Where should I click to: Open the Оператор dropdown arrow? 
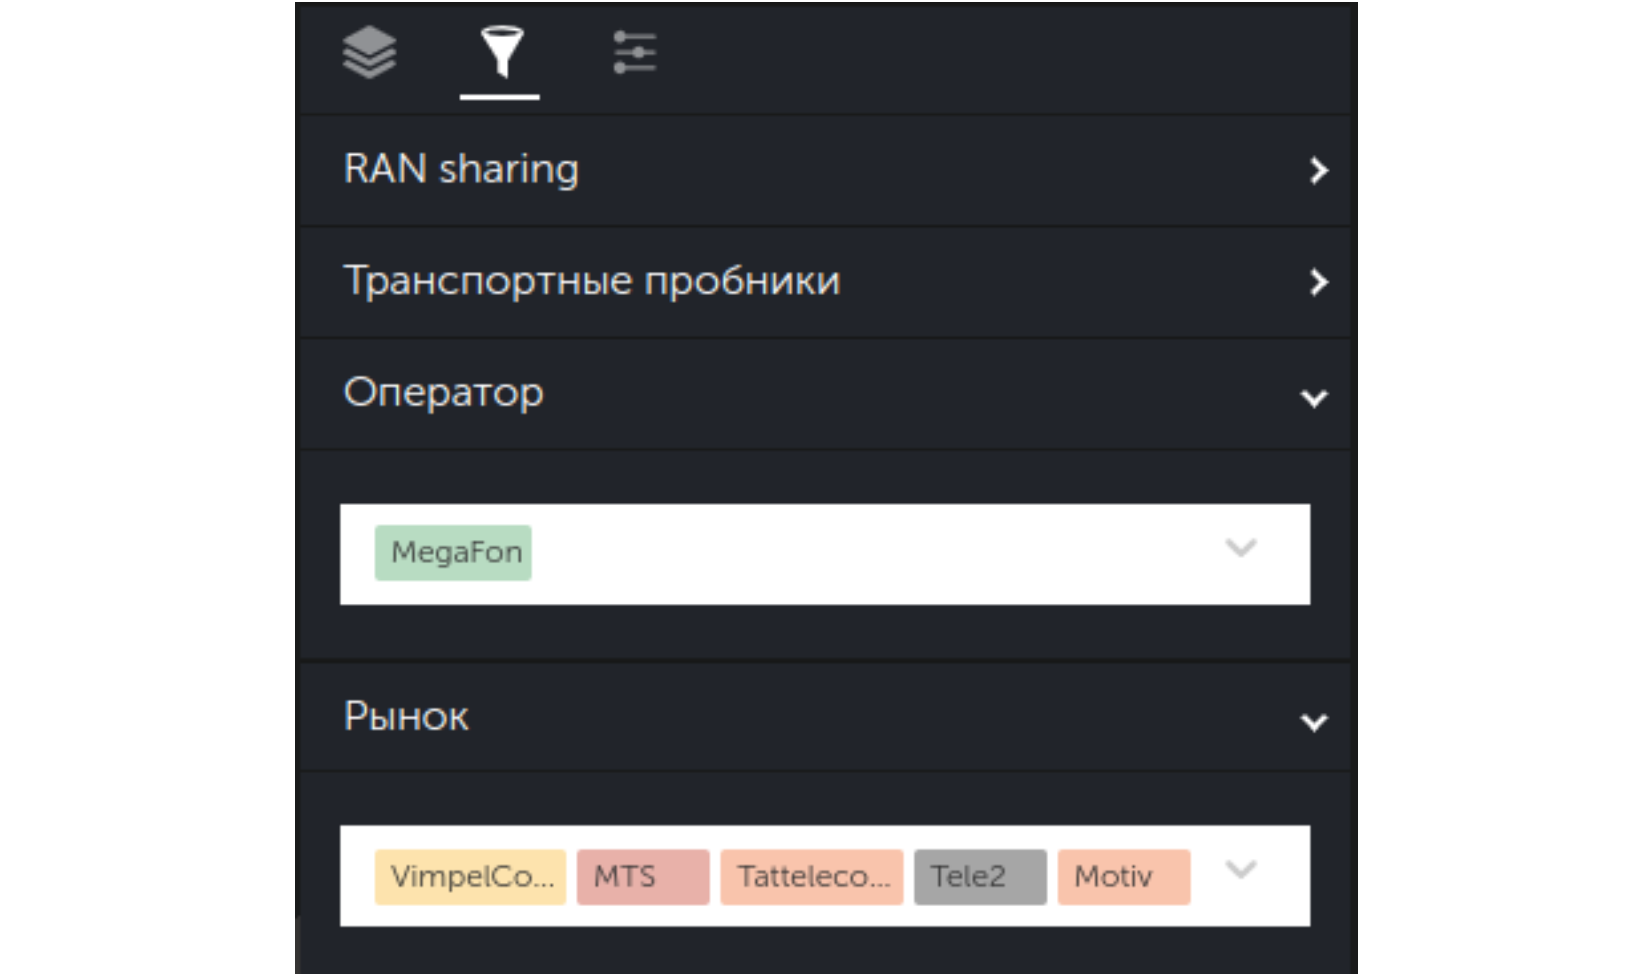(1241, 548)
